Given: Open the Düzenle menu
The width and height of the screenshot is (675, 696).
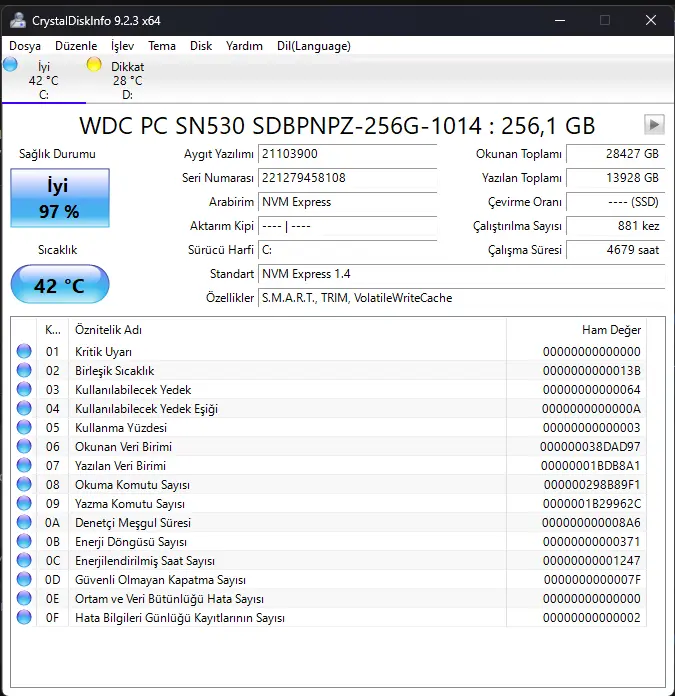Looking at the screenshot, I should point(76,46).
